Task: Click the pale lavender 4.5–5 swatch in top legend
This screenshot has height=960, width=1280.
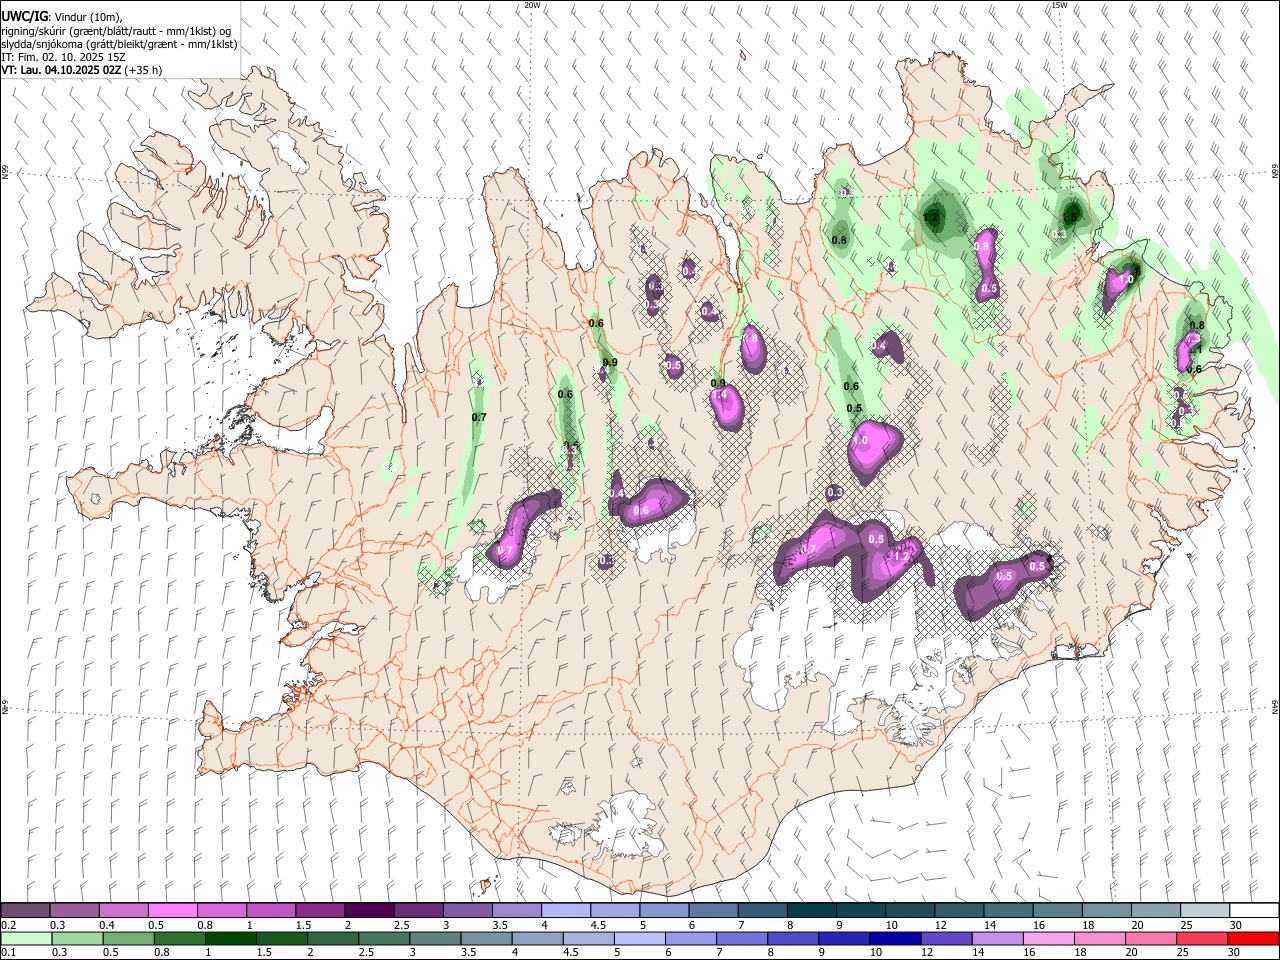Action: click(x=615, y=911)
